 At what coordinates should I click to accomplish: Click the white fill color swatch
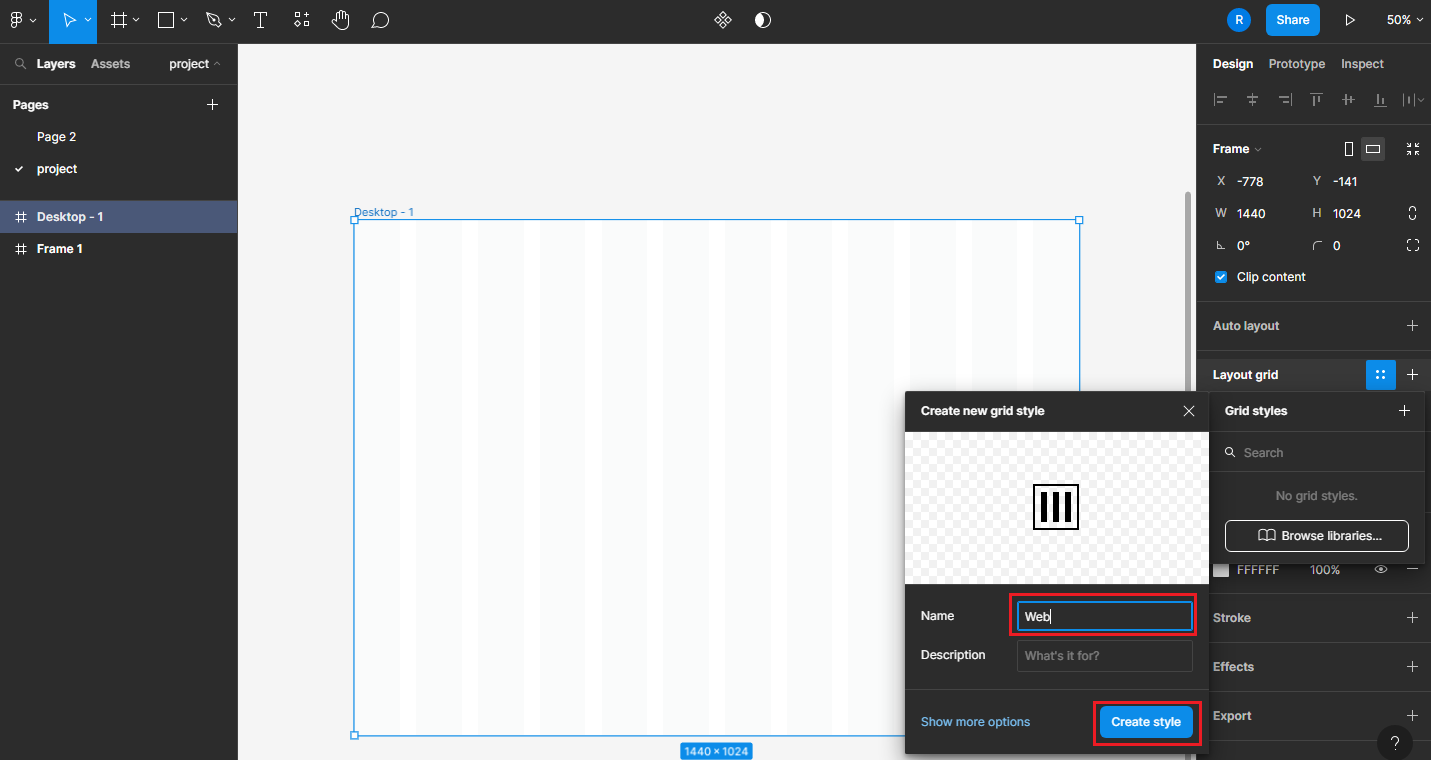[1221, 570]
